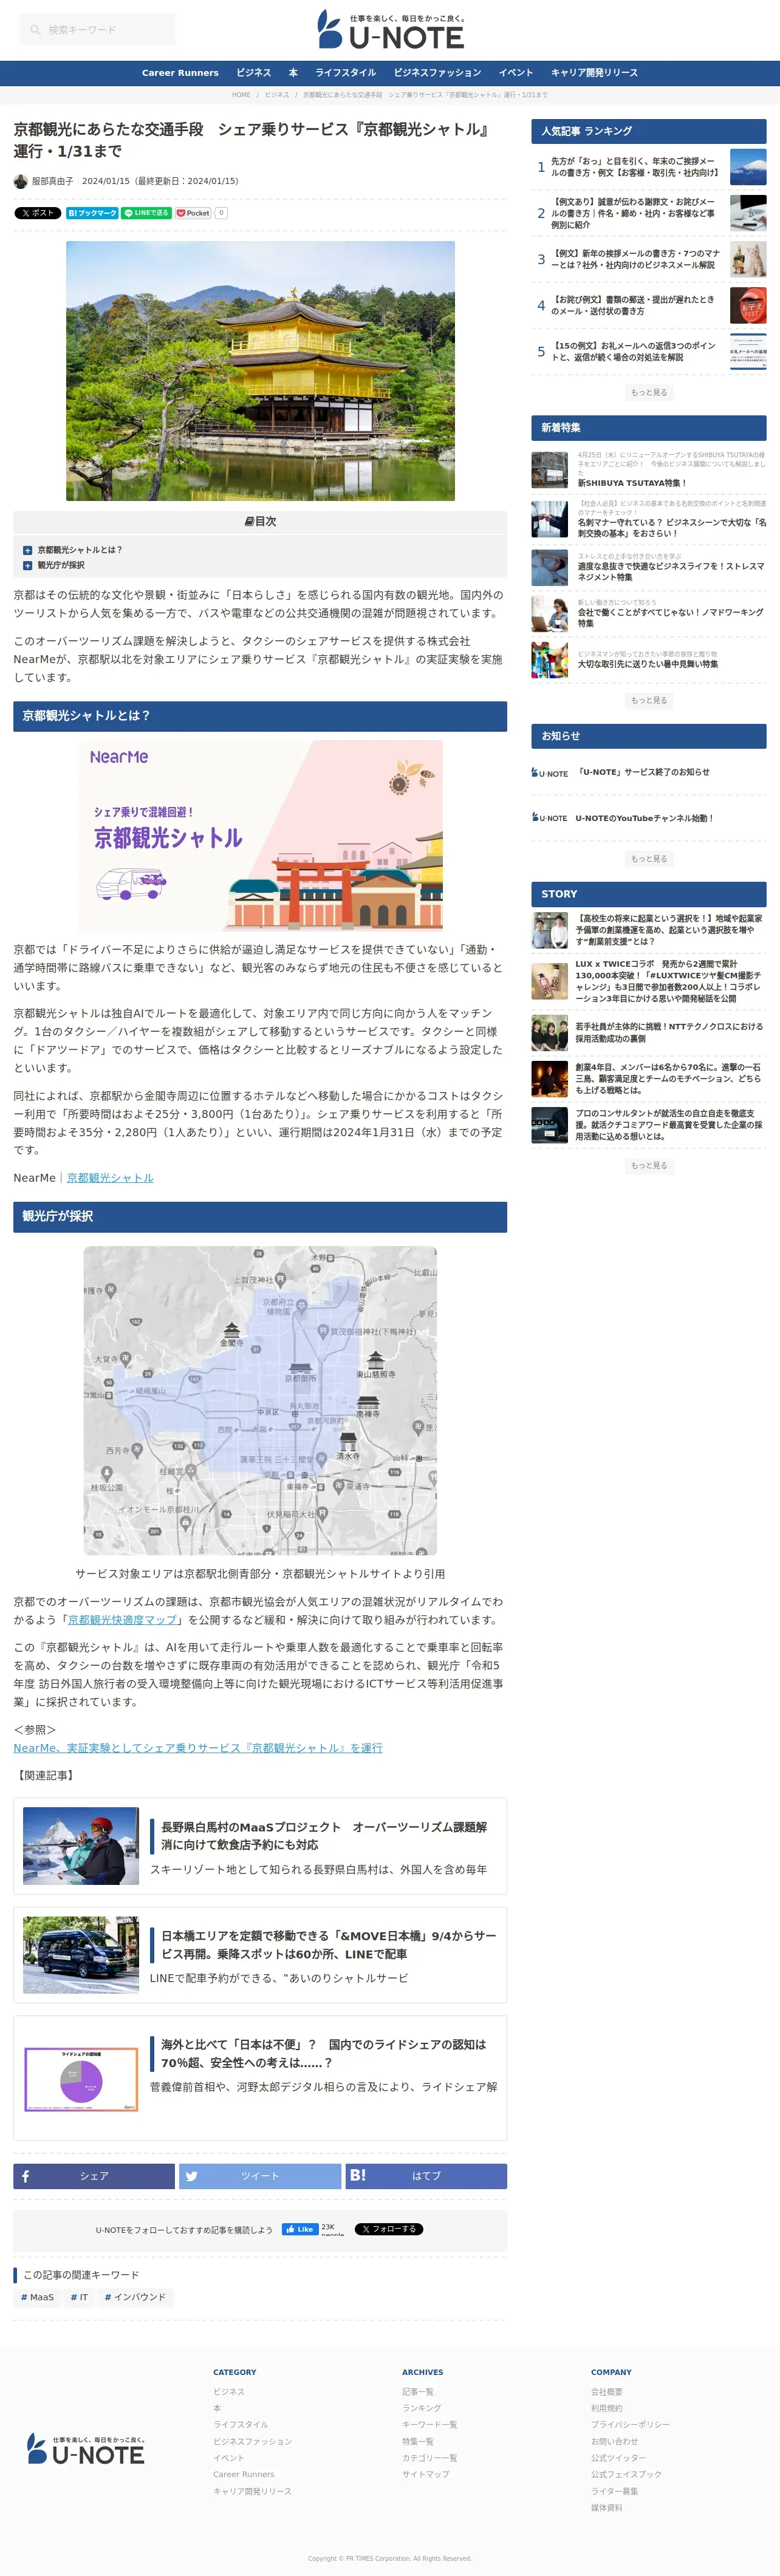Click X フォローする button
Viewport: 780px width, 2576px height.
389,2229
